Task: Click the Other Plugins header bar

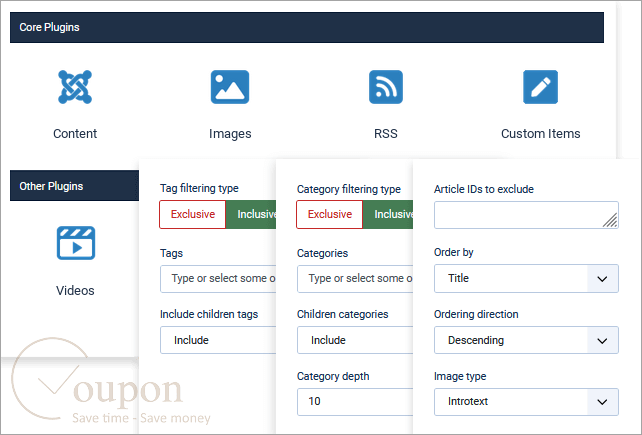Action: 75,186
